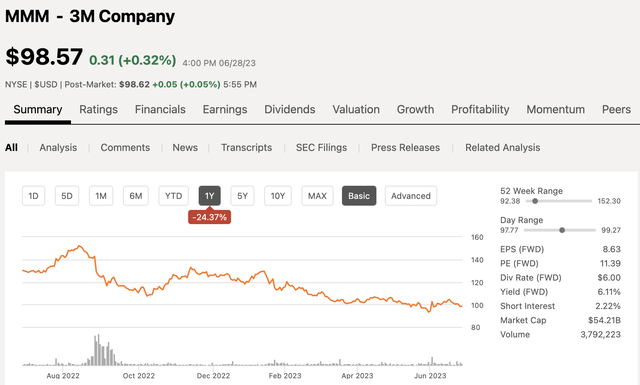The image size is (640, 385).
Task: Click the Jun 2023 volume spike bar
Action: tap(432, 361)
